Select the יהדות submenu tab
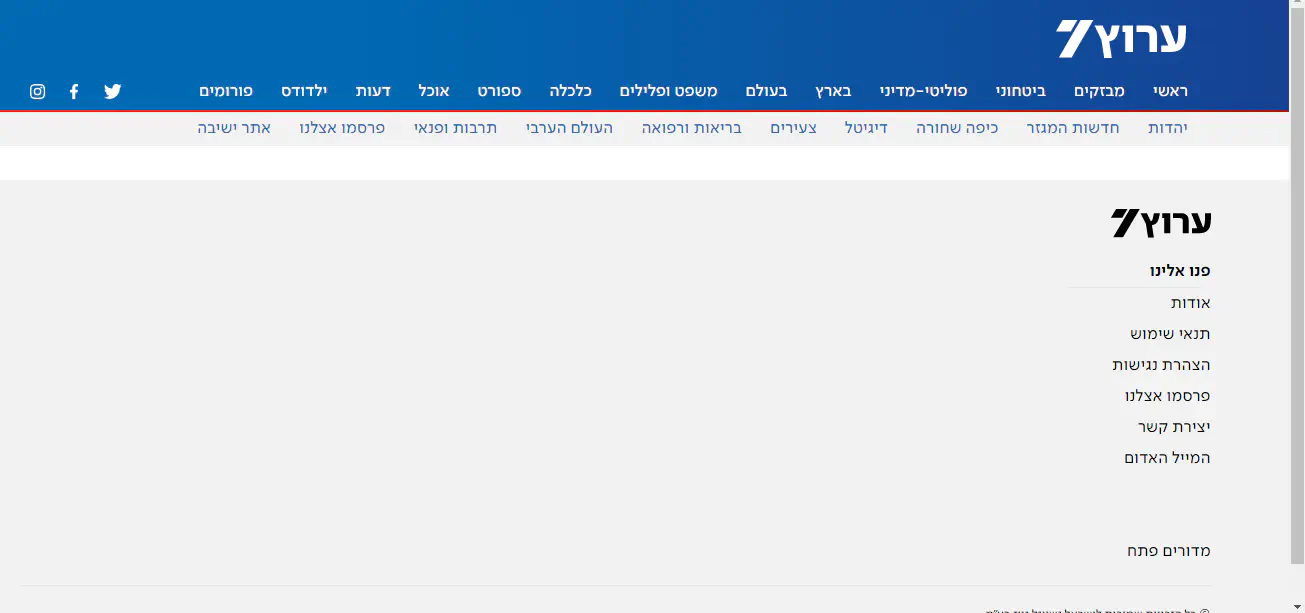This screenshot has height=613, width=1305. 1167,128
